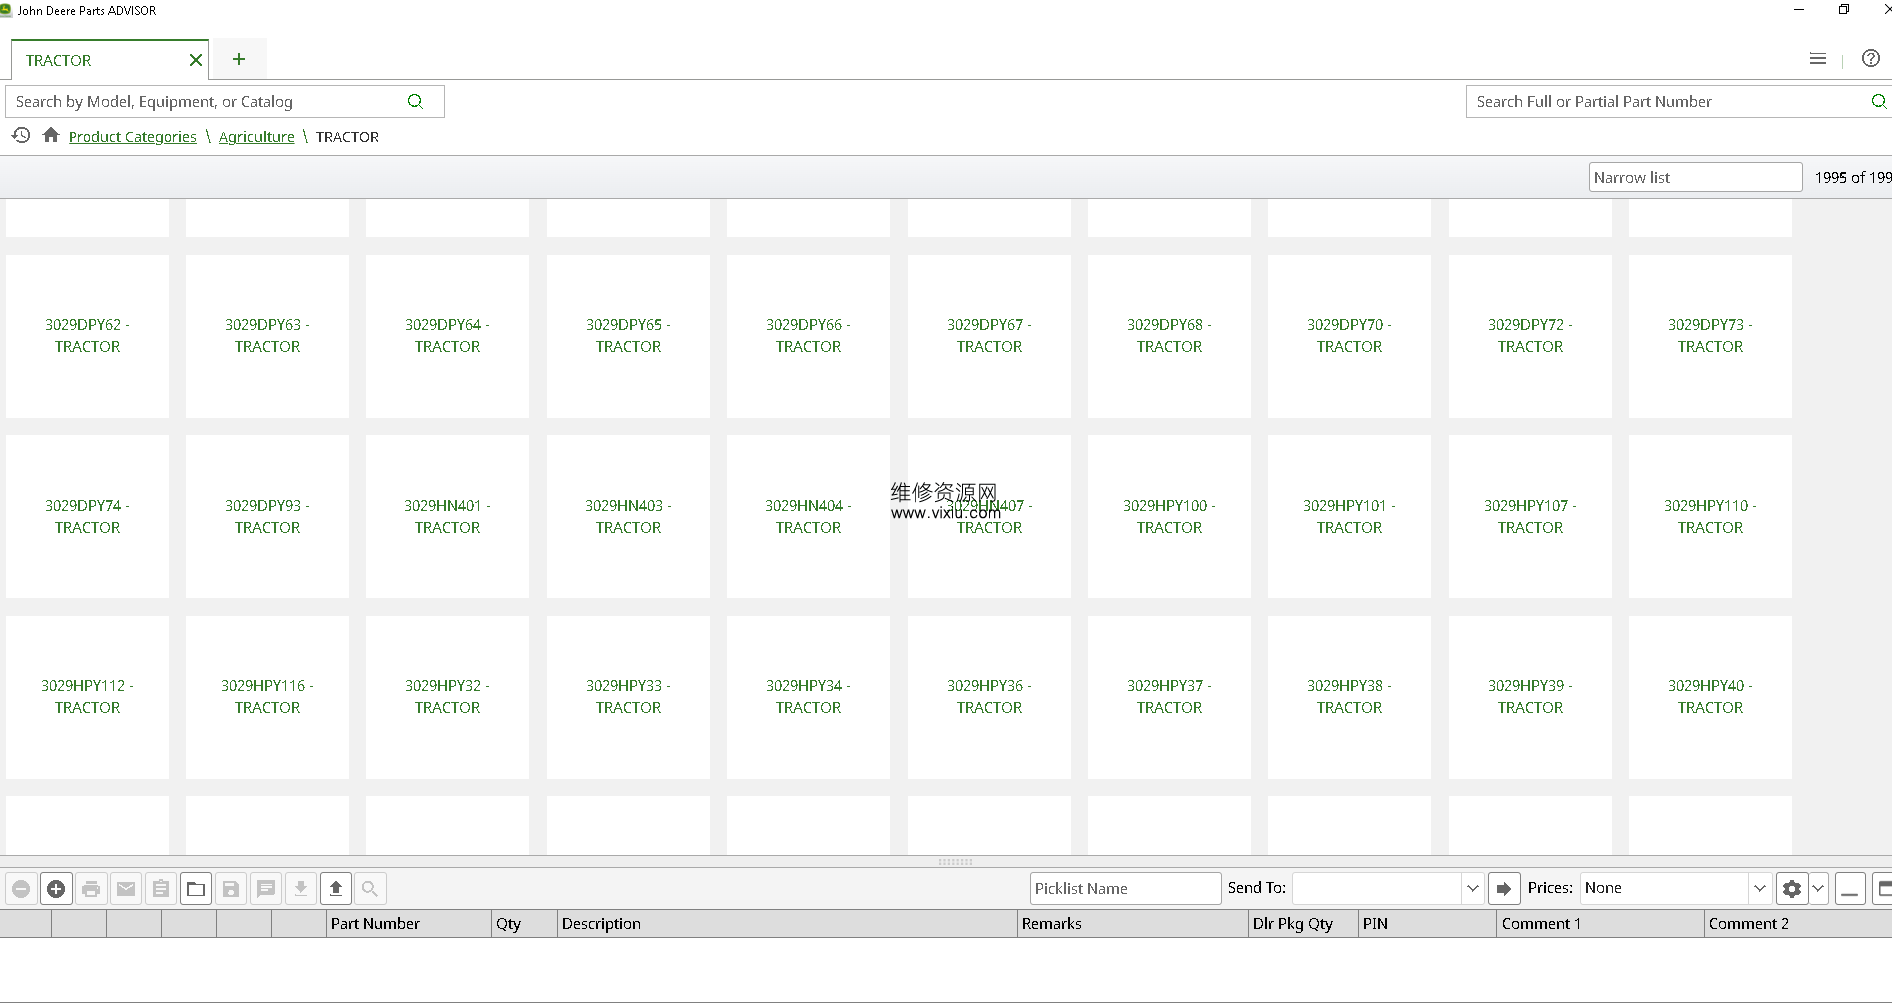Click the magnifier icon in picklist toolbar
Viewport: 1892px width, 1005px height.
[x=370, y=888]
